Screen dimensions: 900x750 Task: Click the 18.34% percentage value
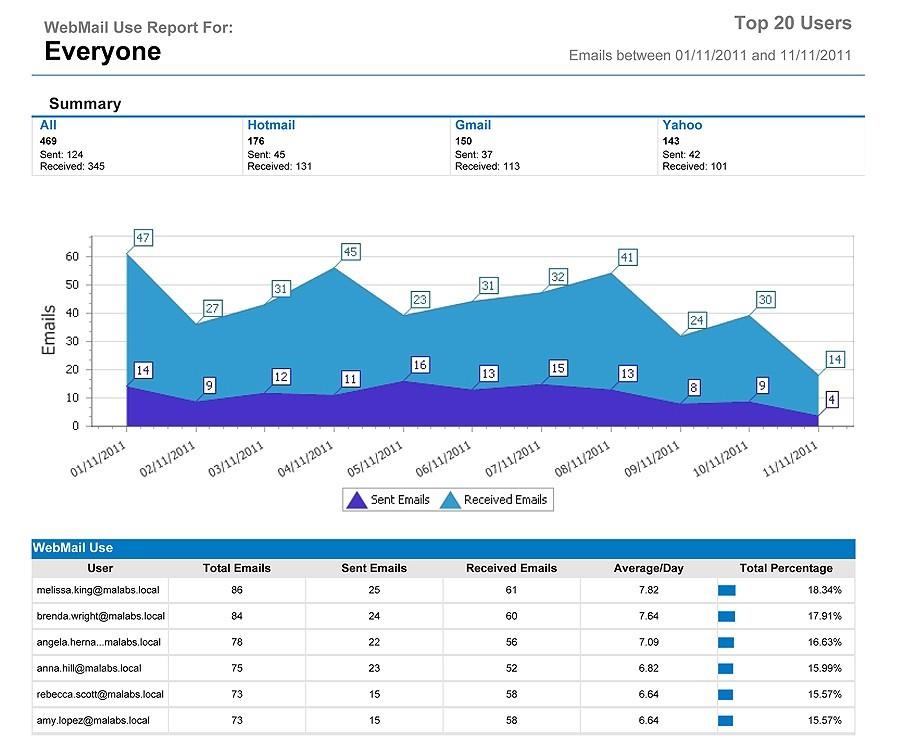[825, 590]
